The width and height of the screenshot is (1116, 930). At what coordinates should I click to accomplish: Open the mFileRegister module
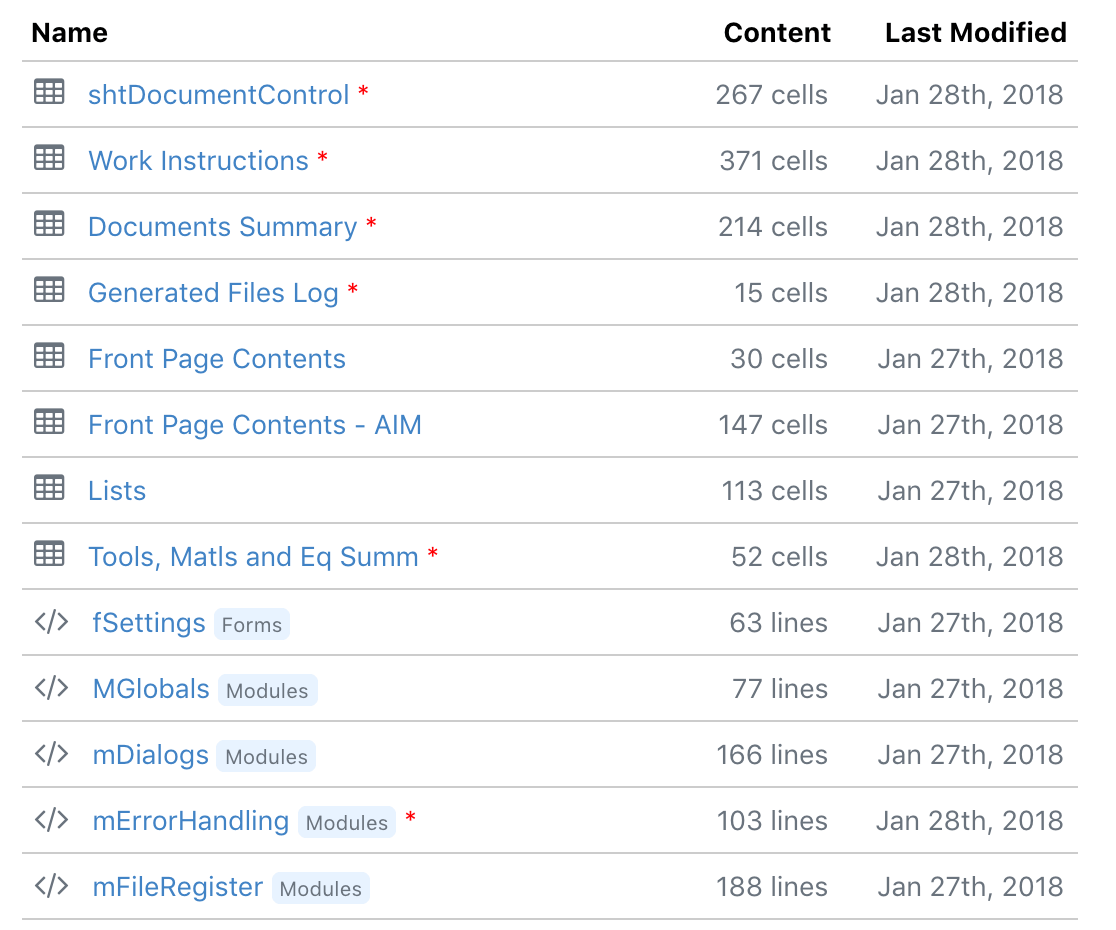coord(177,887)
